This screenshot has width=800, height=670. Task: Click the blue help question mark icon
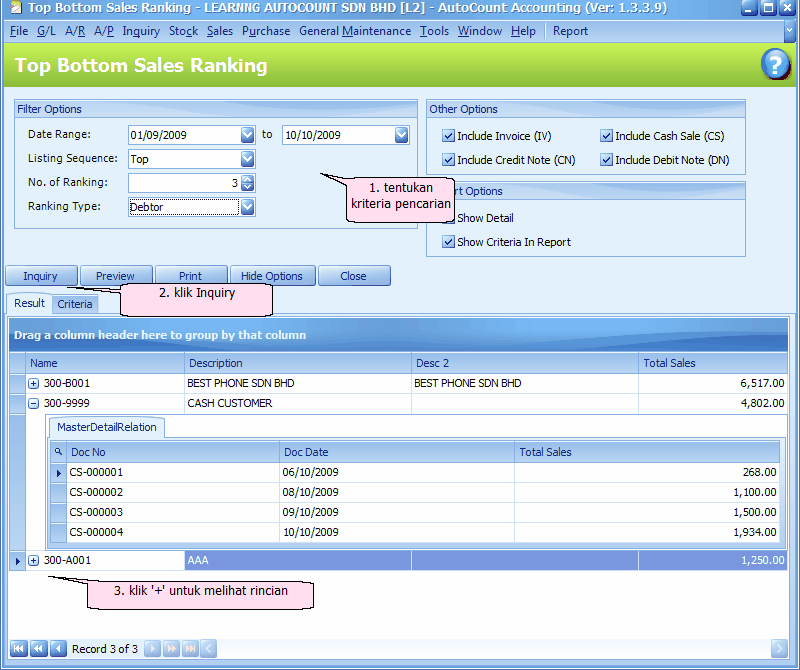point(776,65)
